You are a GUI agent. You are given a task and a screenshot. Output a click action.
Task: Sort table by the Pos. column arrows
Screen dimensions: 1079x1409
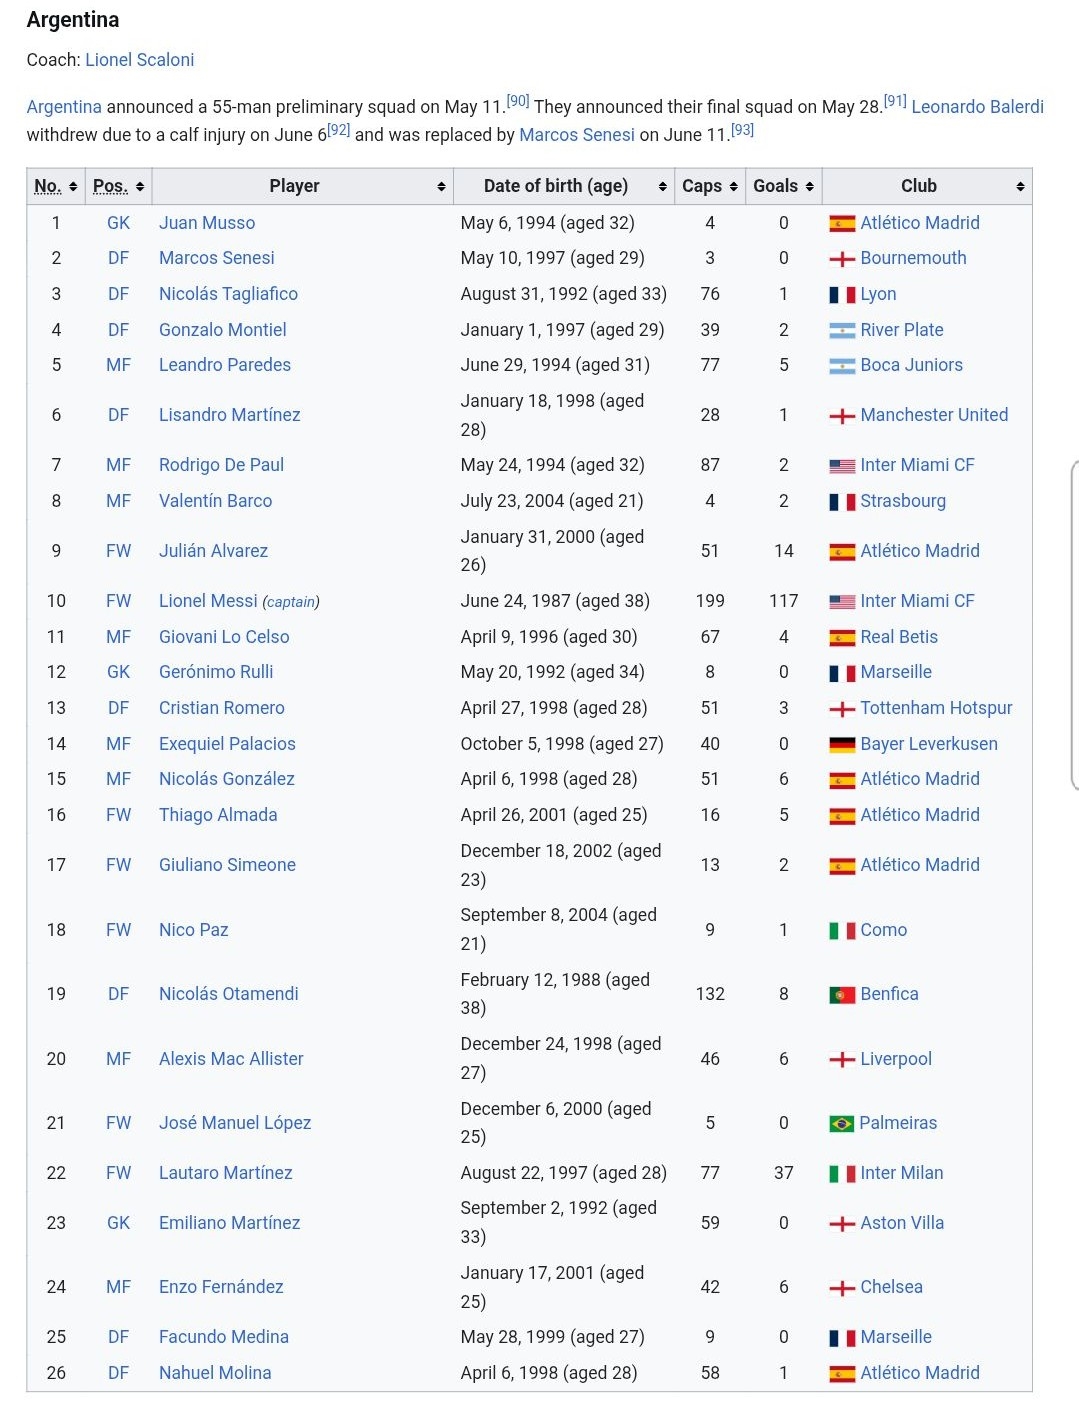tap(140, 187)
